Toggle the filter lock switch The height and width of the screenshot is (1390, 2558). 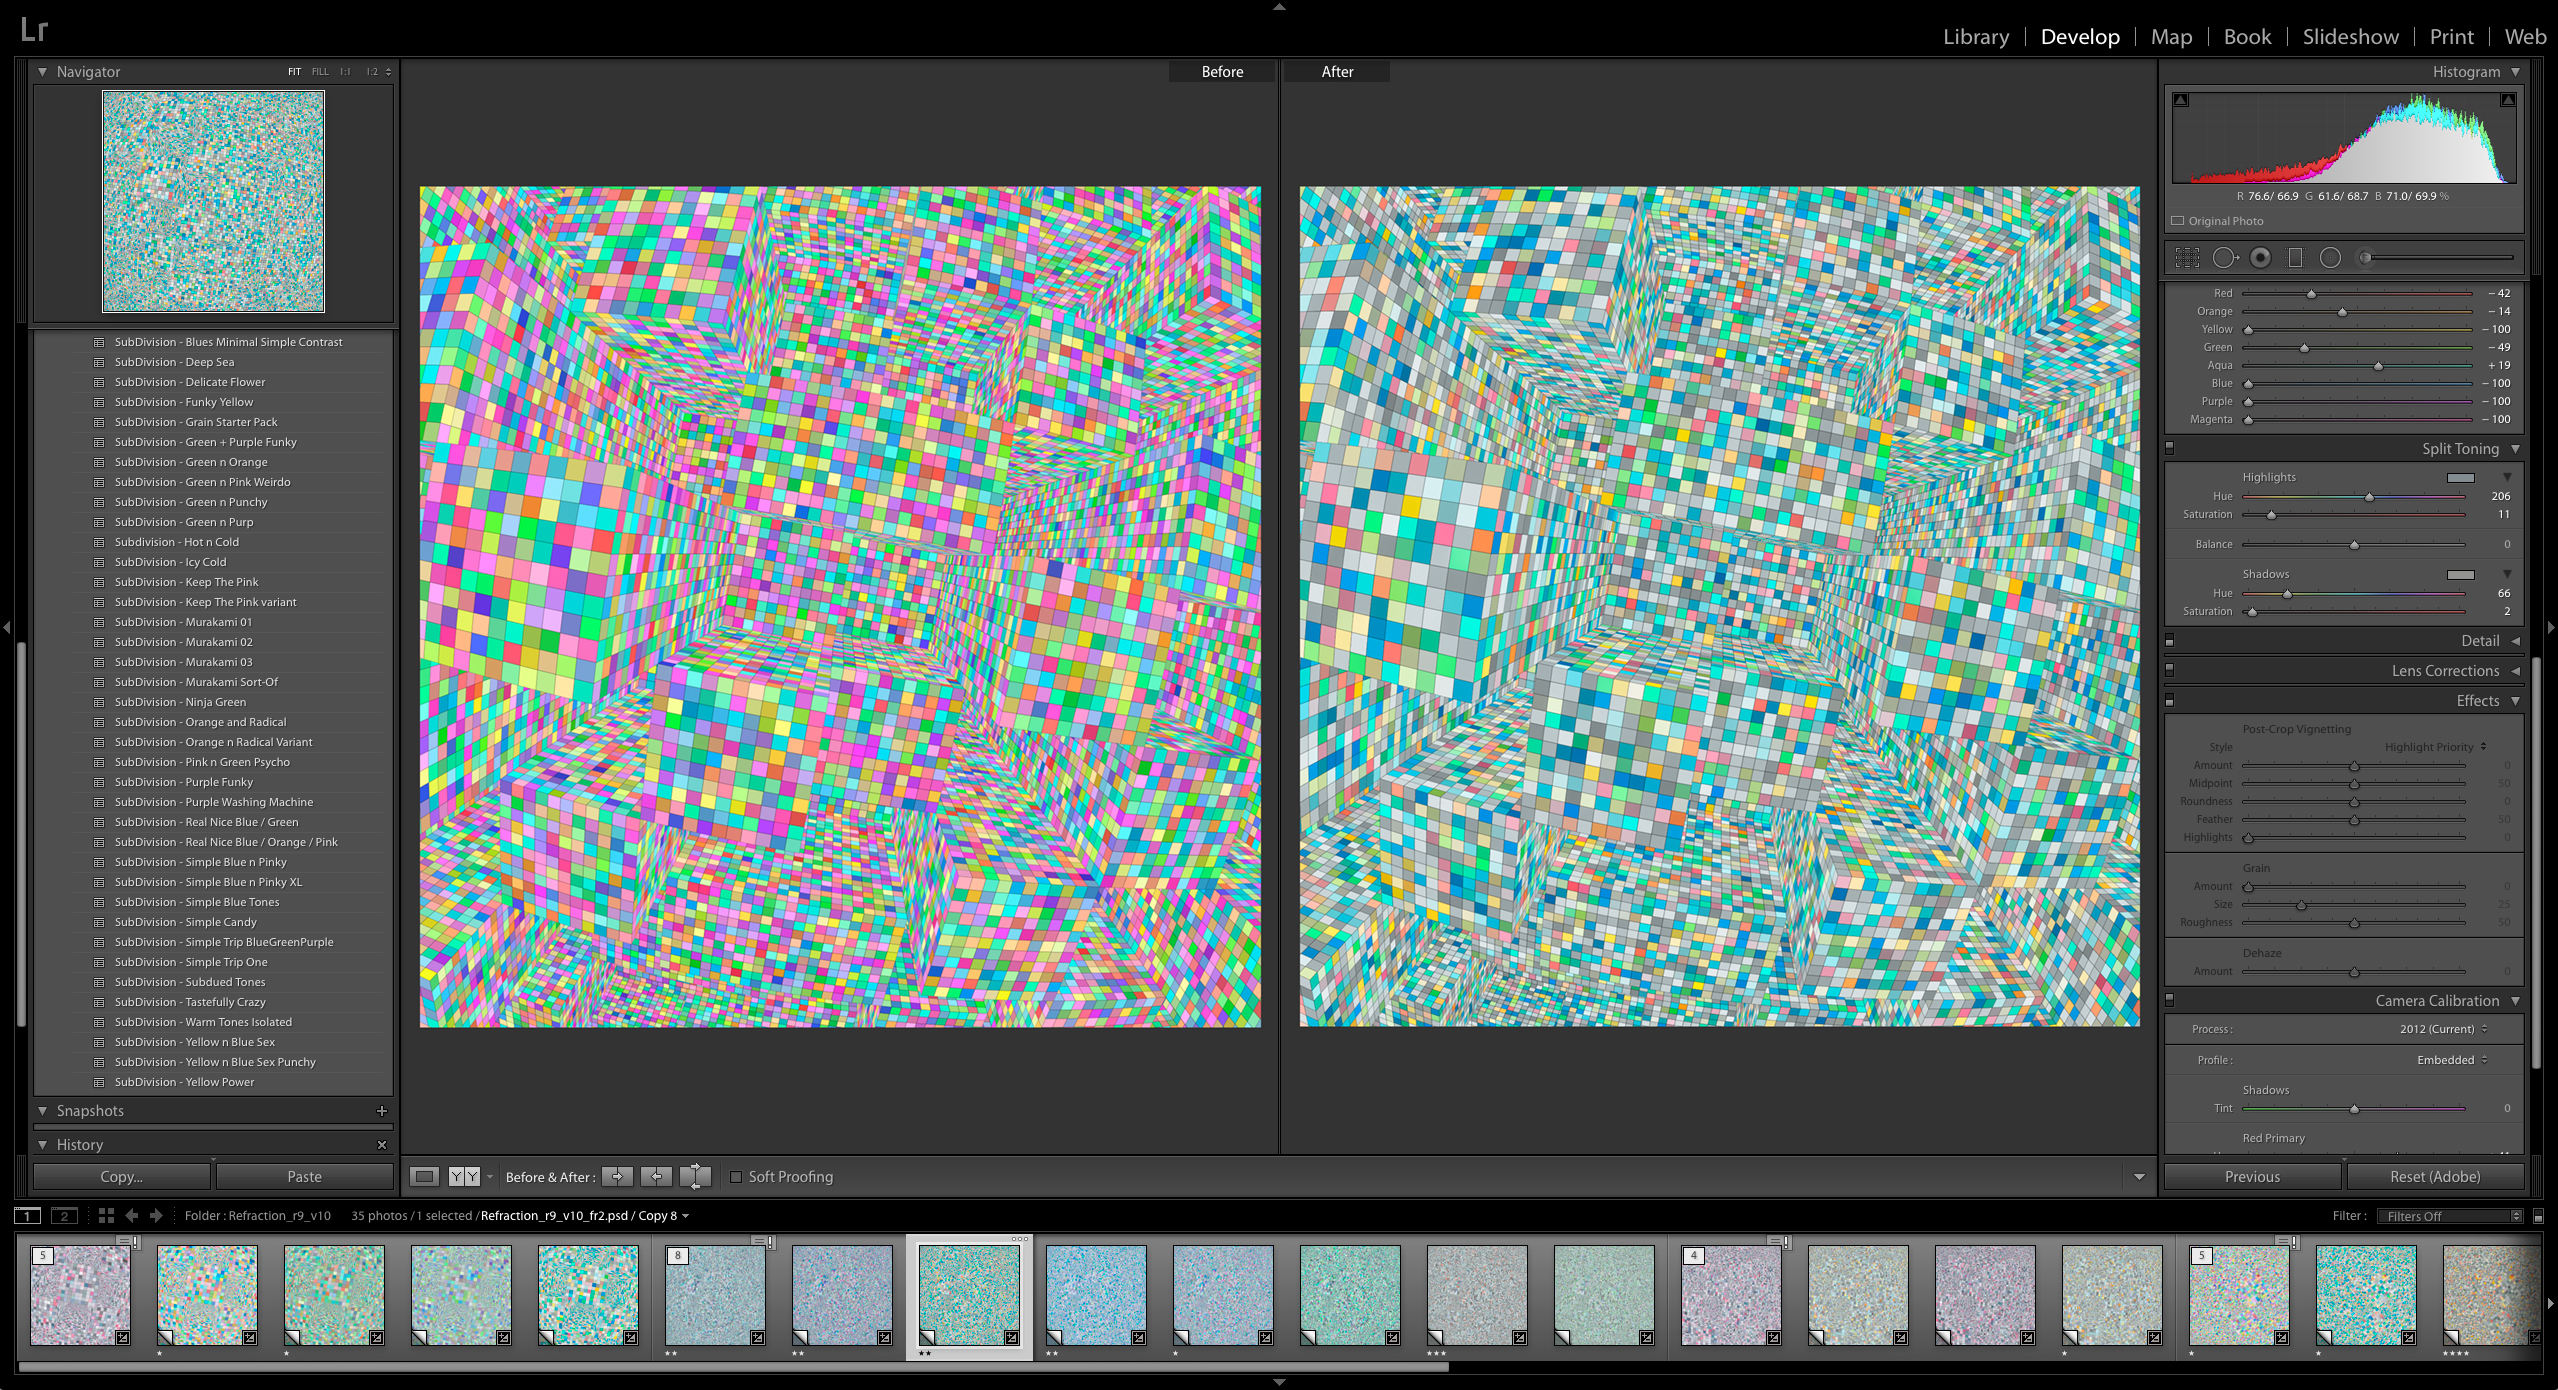point(2538,1217)
